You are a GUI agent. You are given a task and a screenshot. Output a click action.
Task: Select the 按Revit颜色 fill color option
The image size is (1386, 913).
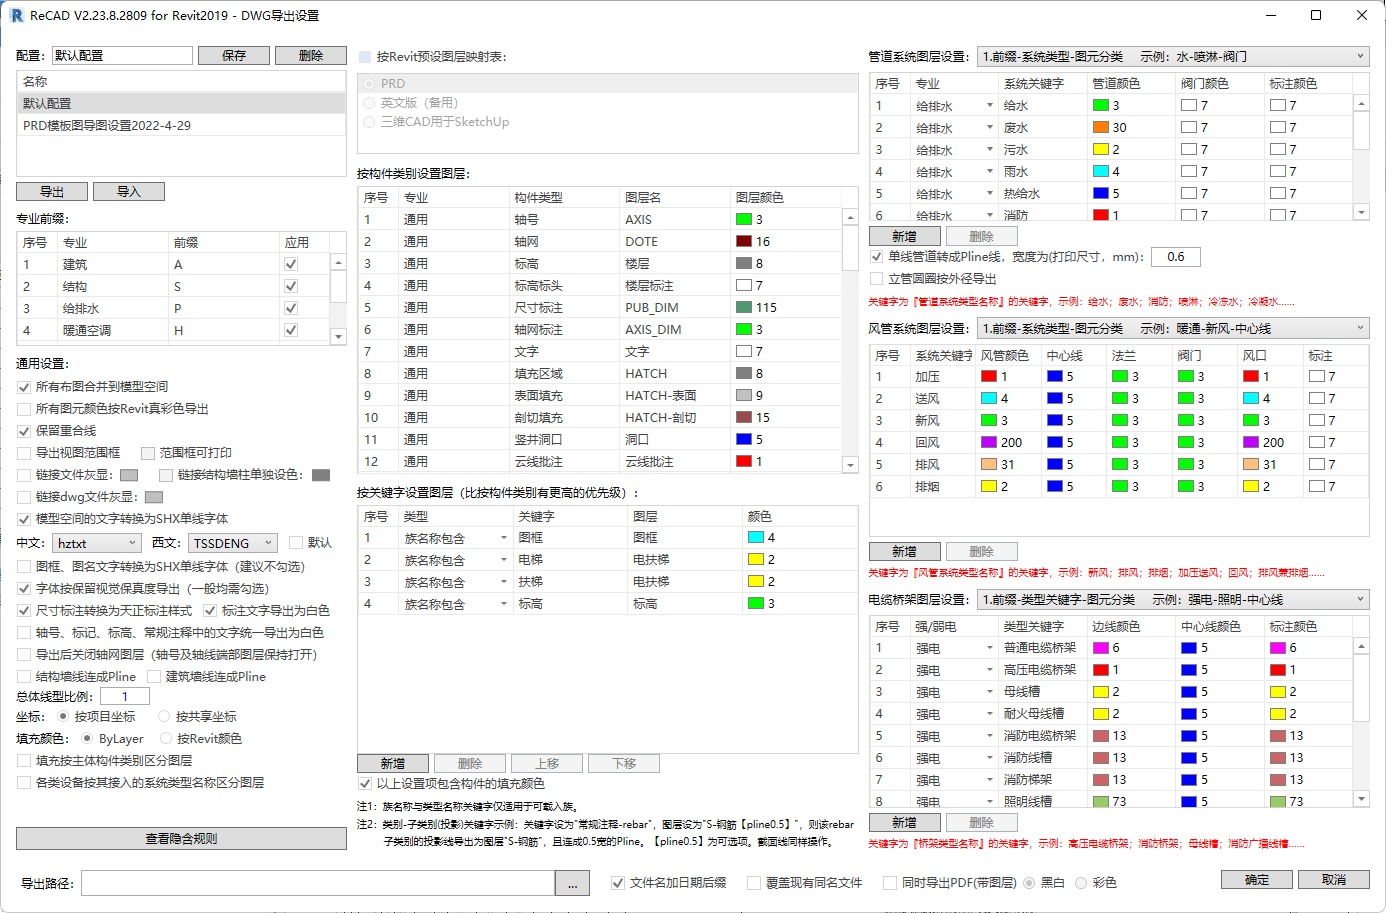coord(166,739)
